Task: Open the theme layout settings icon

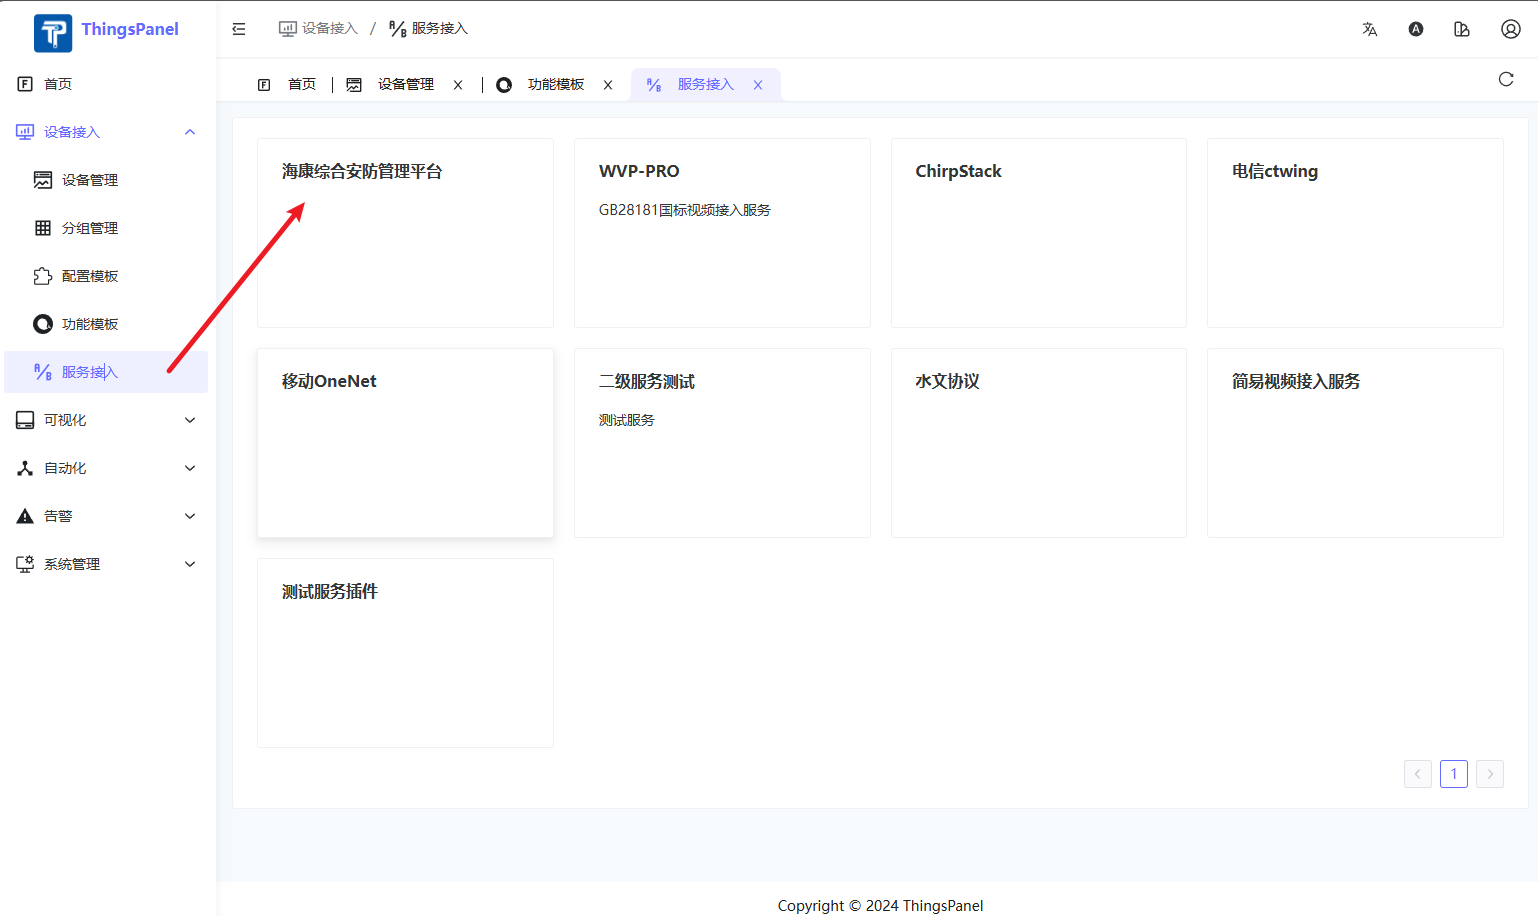Action: pos(1461,29)
